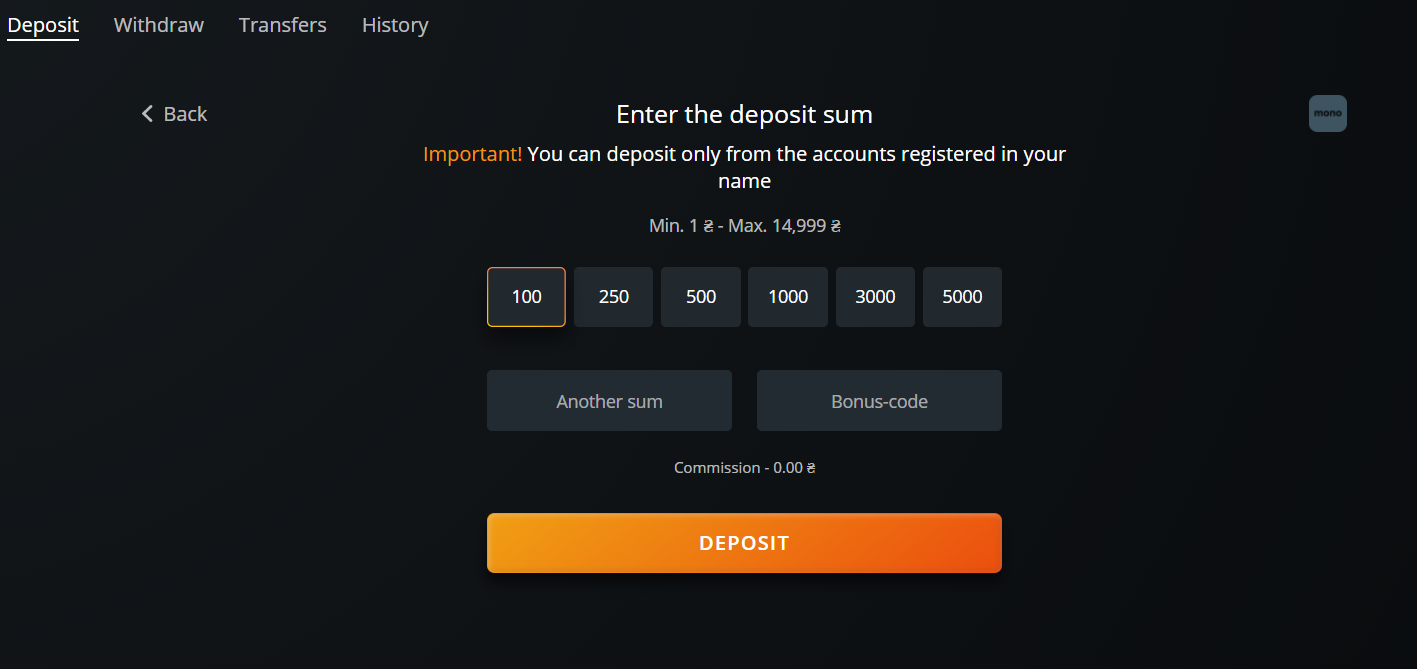Open the Transfers tab
The height and width of the screenshot is (669, 1417).
283,25
